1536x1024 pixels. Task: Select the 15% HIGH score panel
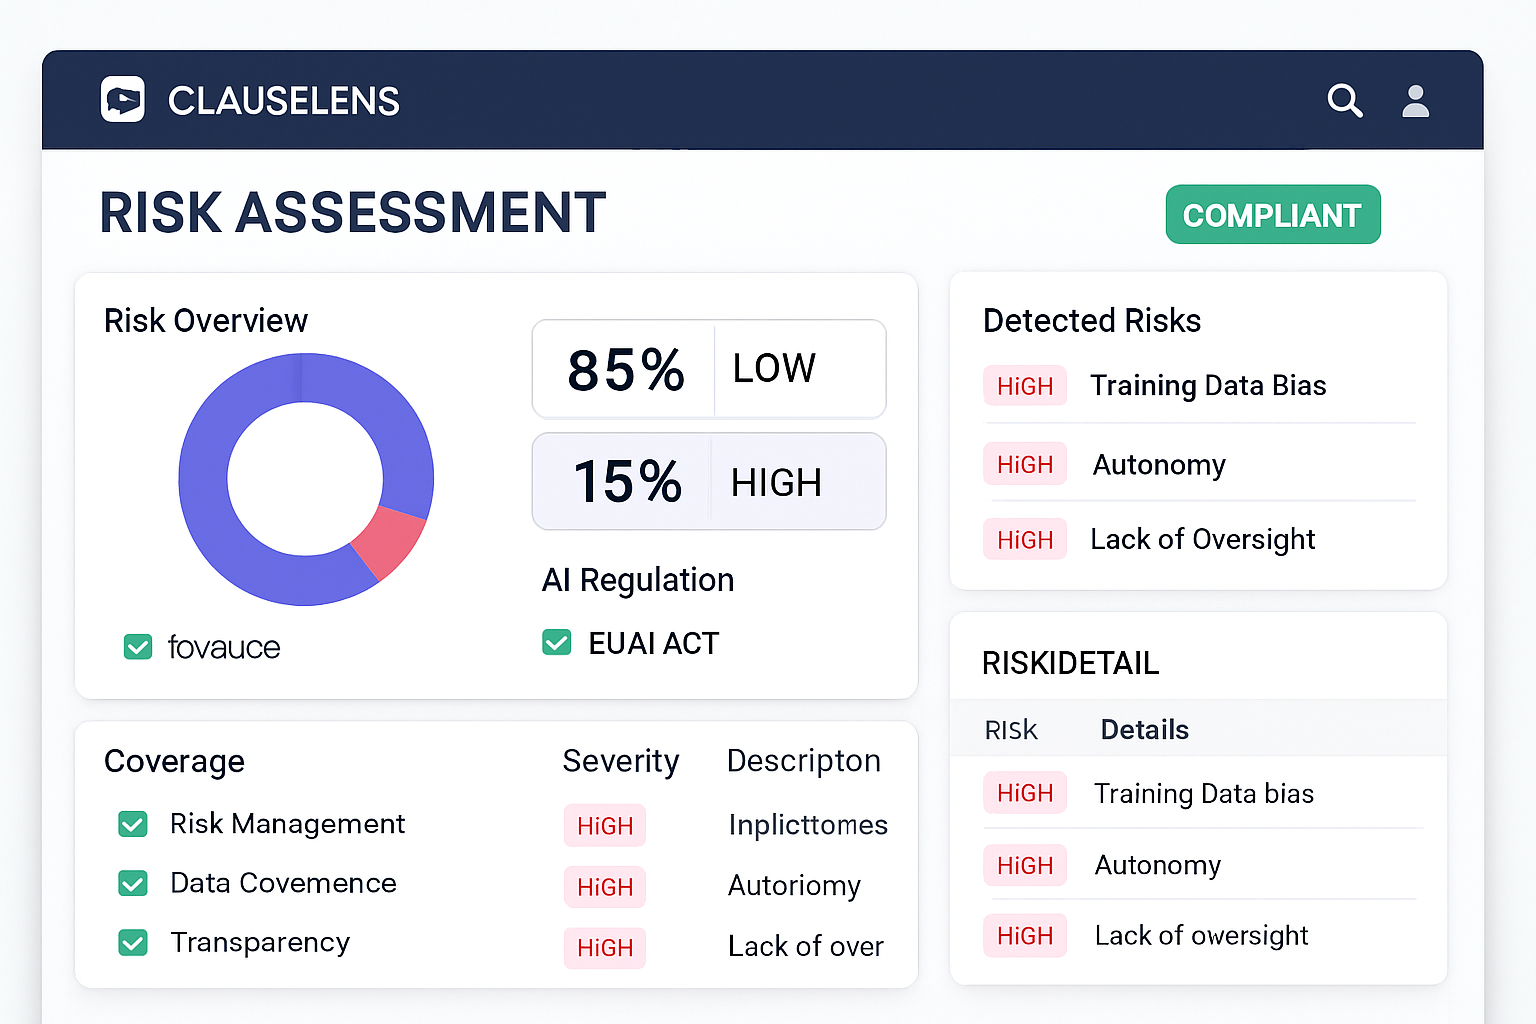pyautogui.click(x=709, y=481)
